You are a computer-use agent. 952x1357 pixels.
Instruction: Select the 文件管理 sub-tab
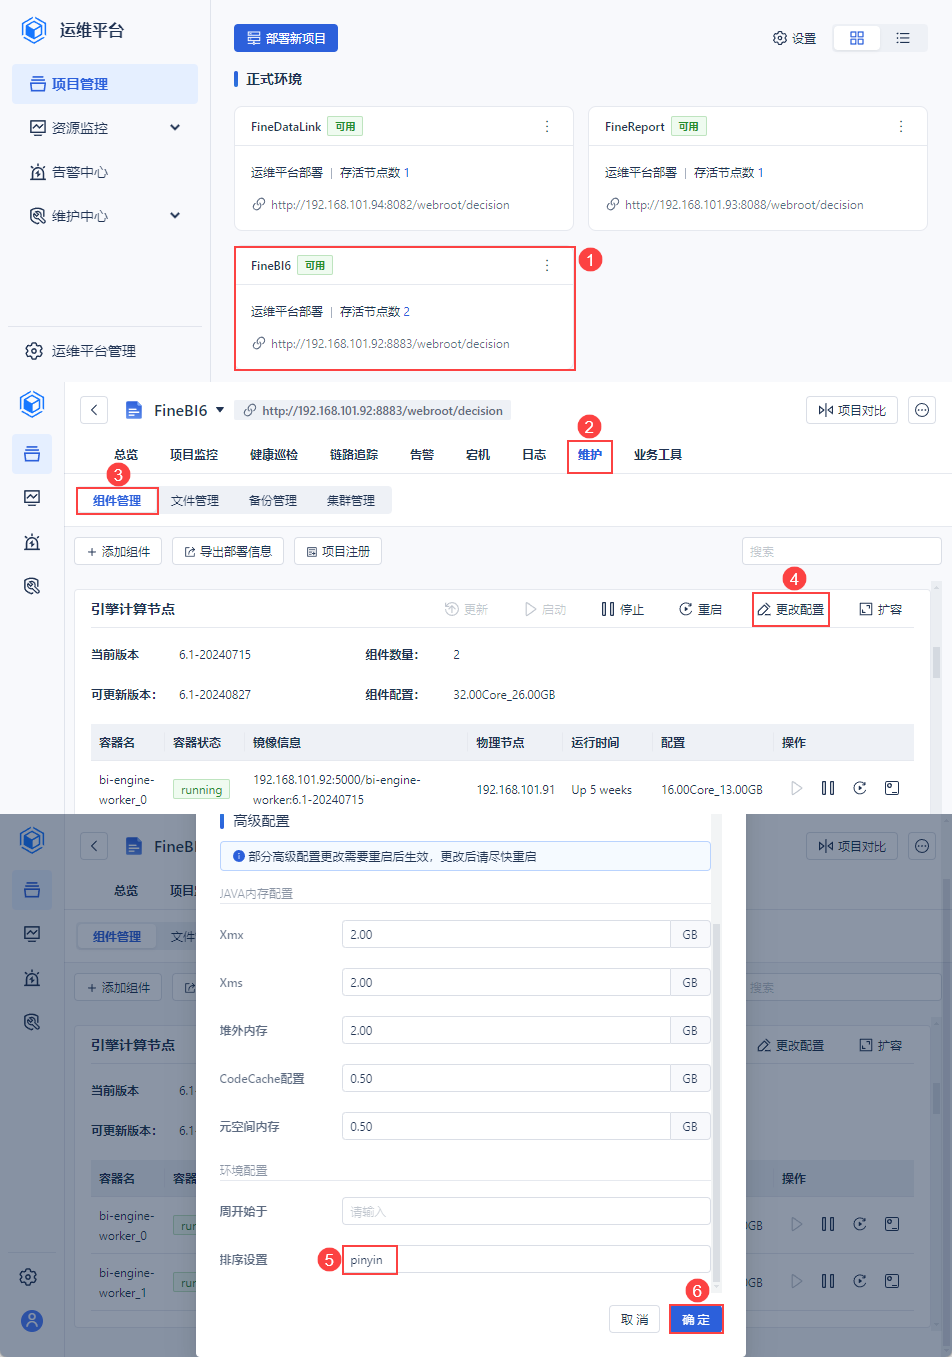point(195,500)
